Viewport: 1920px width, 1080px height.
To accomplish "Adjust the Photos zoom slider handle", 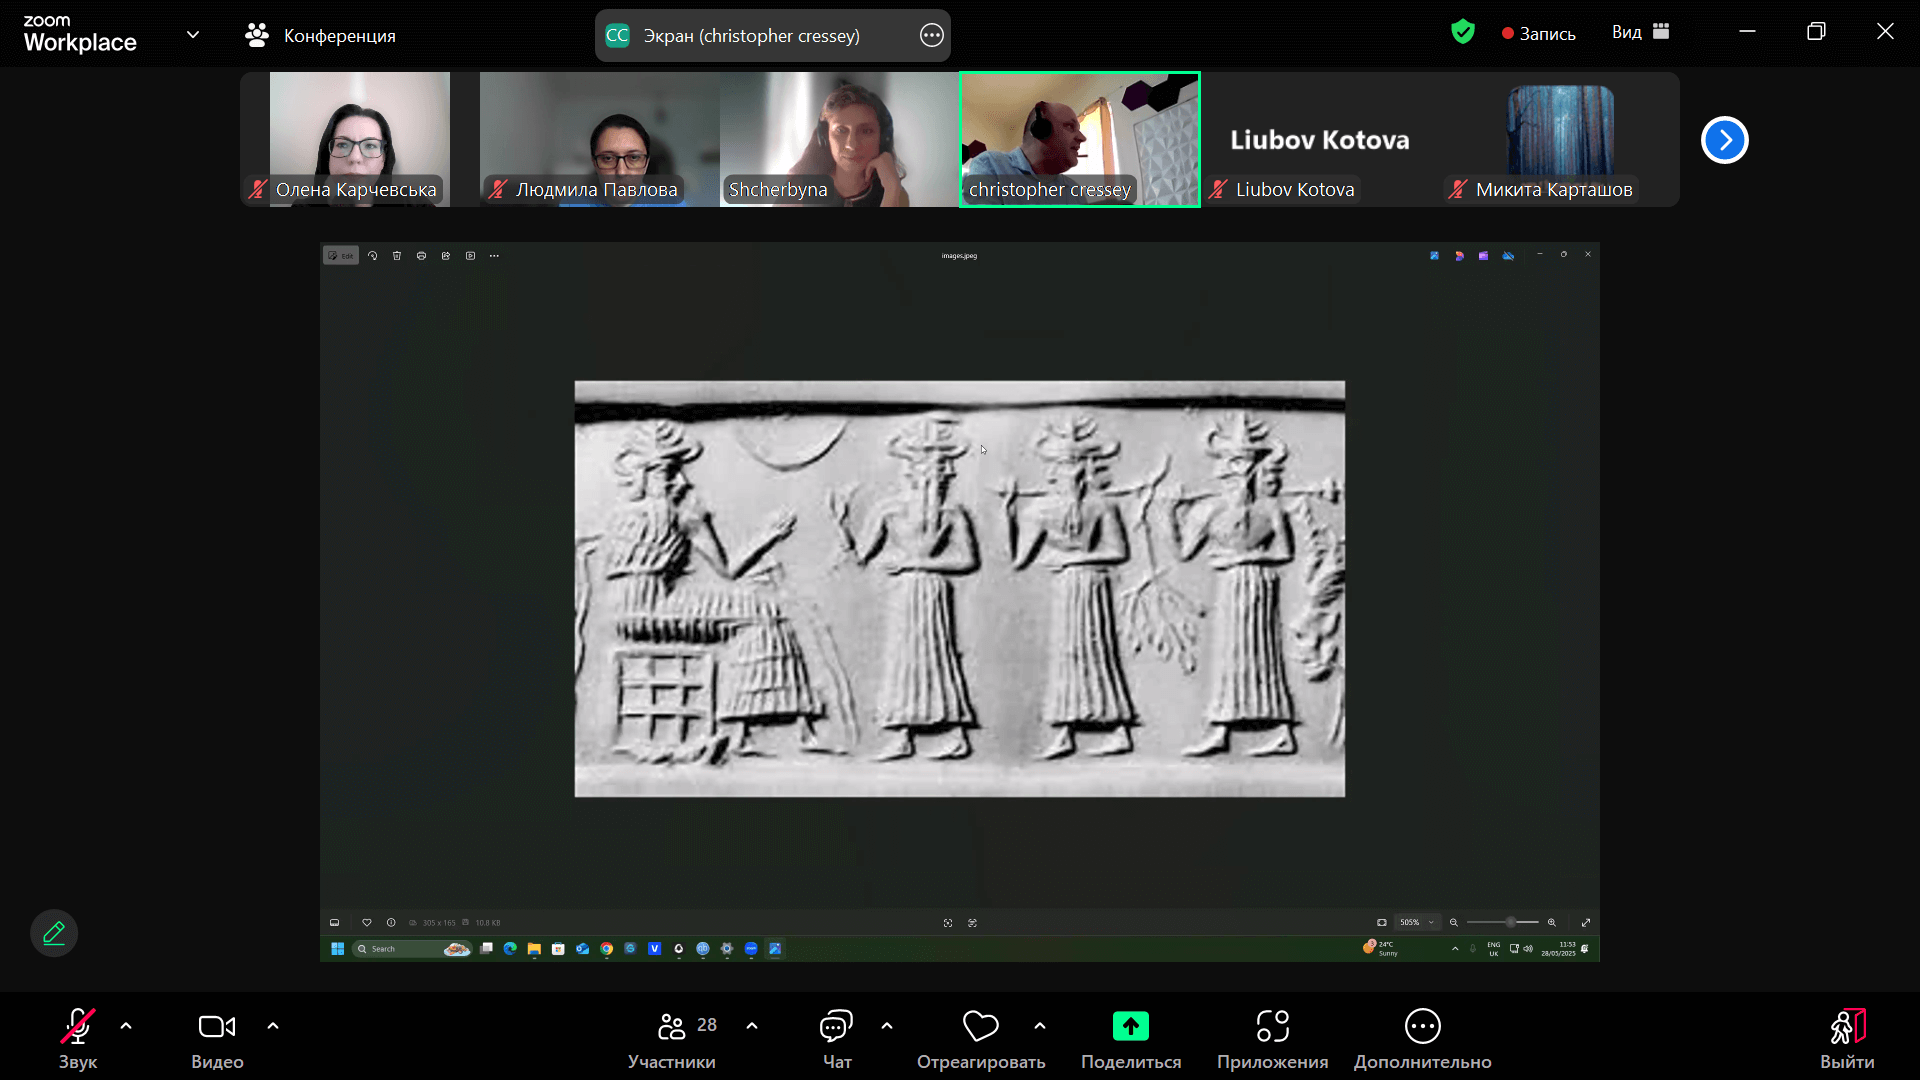I will click(1511, 923).
